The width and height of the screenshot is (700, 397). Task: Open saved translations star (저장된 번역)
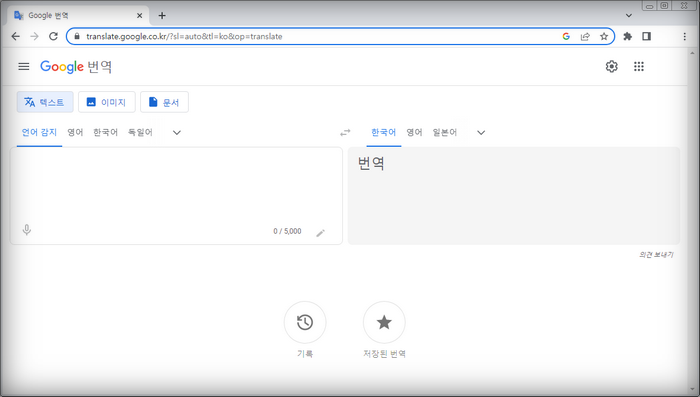pyautogui.click(x=384, y=322)
